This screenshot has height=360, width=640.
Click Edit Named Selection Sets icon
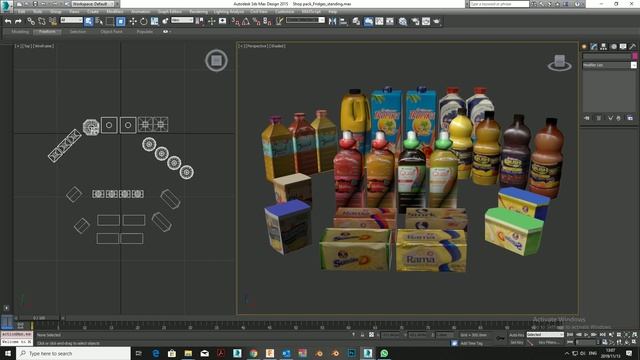point(279,21)
